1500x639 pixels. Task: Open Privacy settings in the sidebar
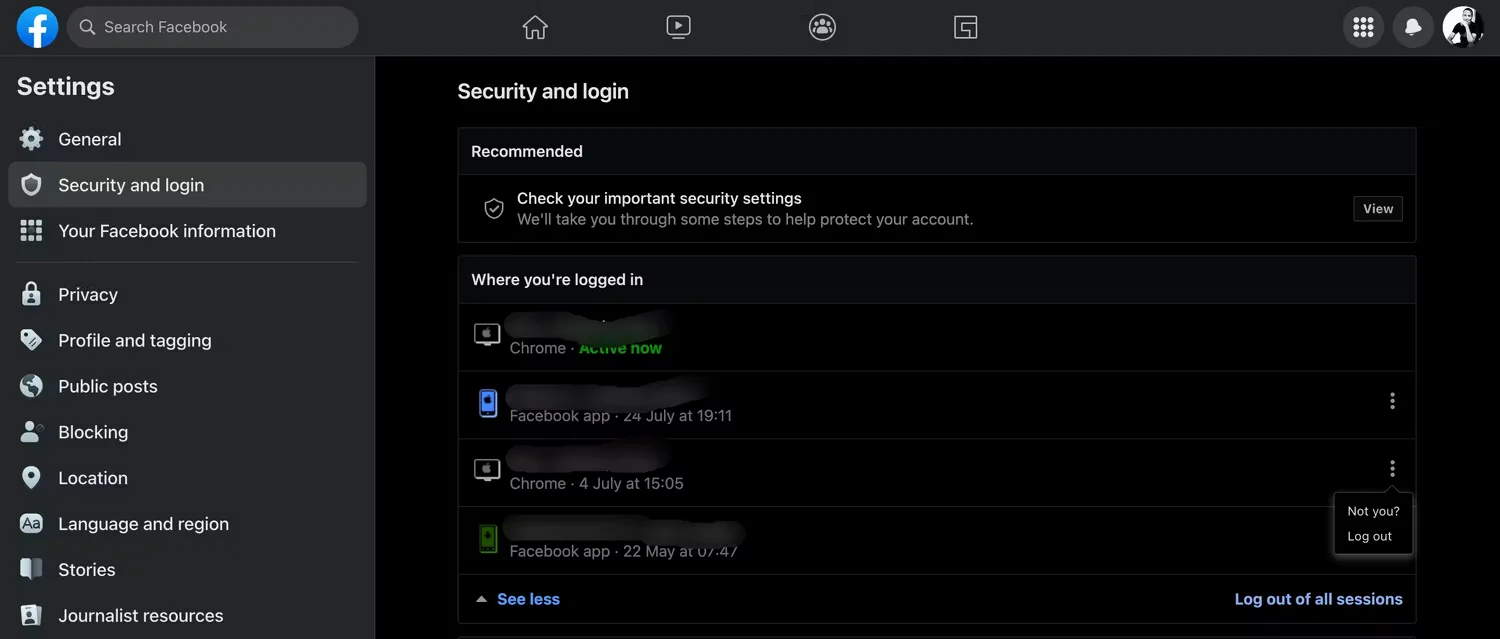click(88, 294)
